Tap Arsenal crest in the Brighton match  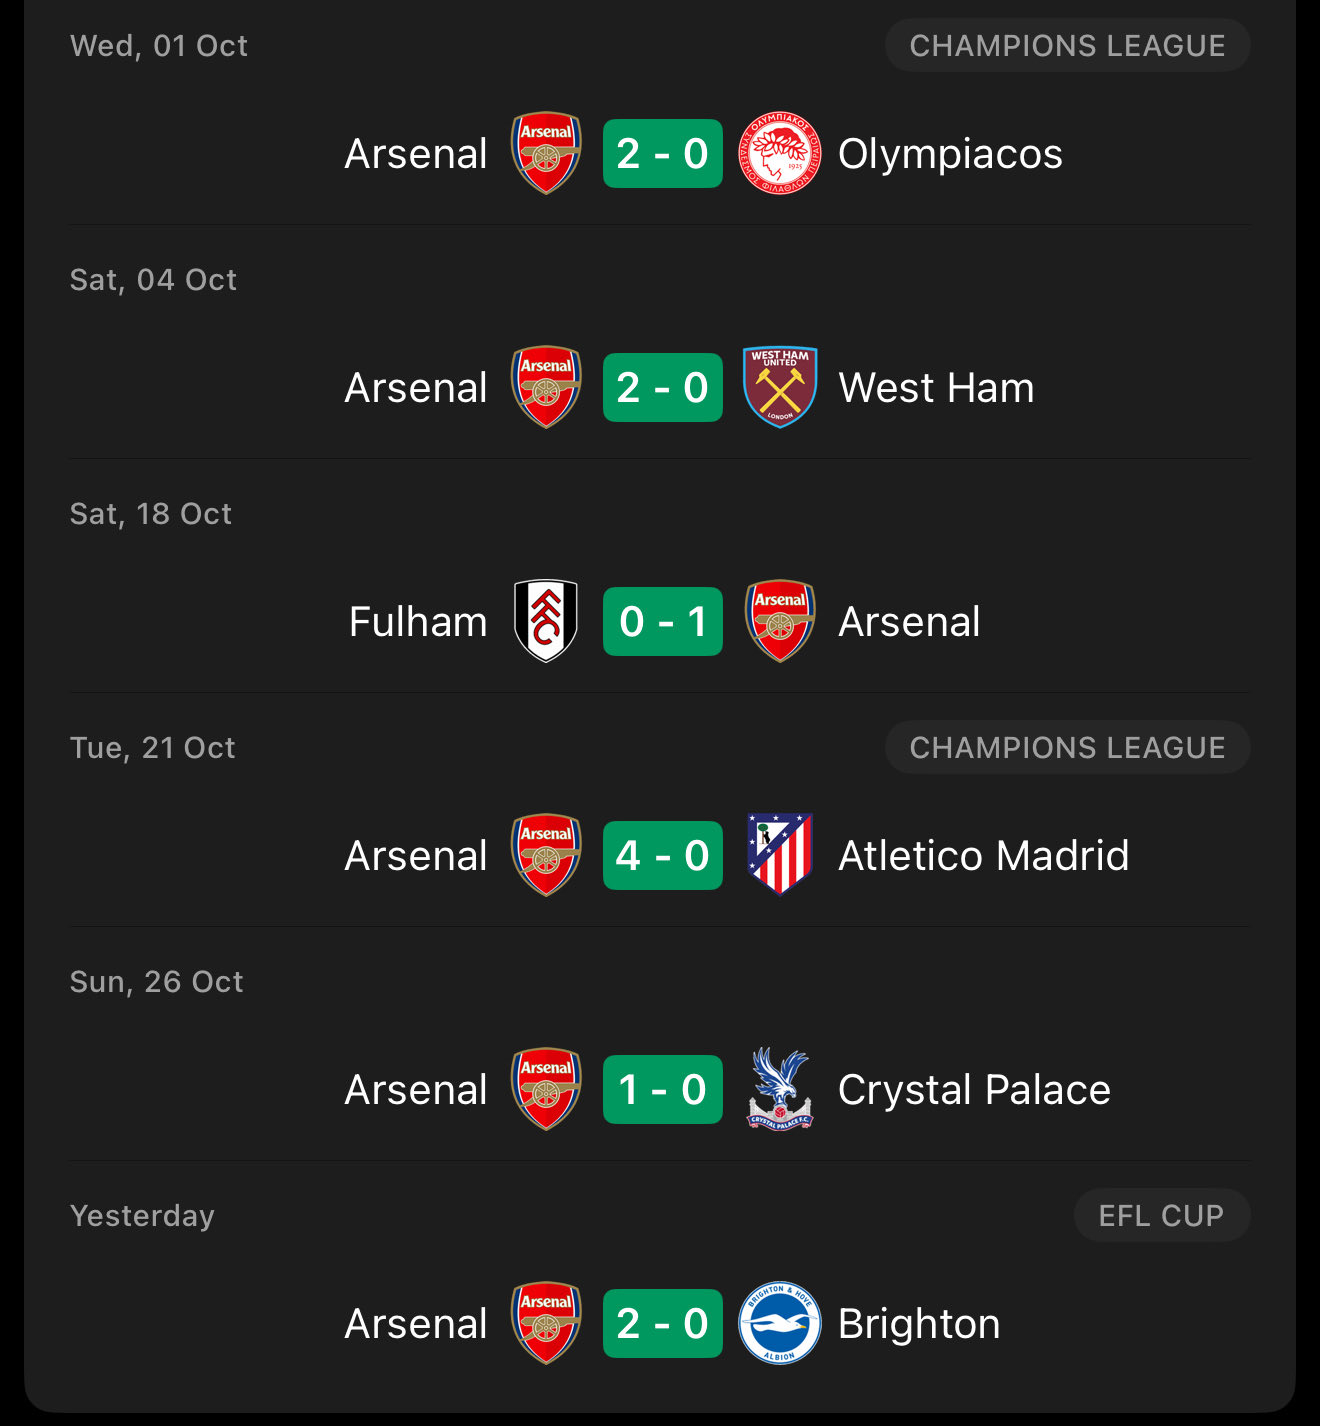[546, 1323]
